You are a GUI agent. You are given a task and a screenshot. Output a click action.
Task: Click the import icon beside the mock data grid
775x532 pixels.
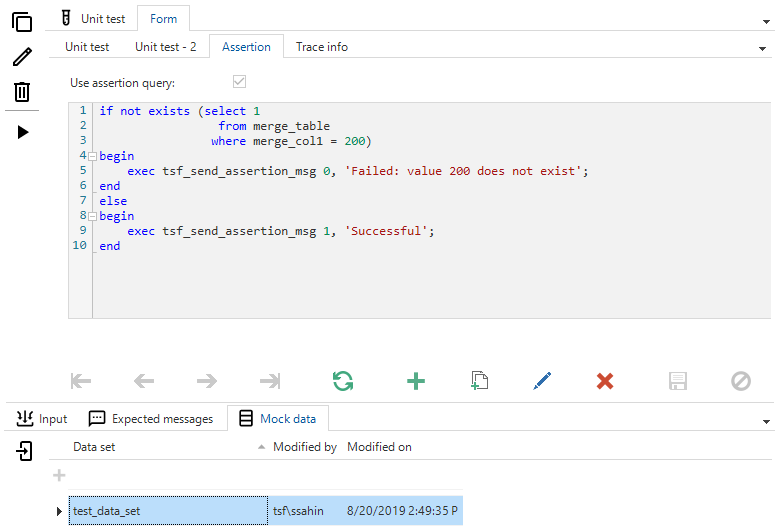(x=24, y=450)
